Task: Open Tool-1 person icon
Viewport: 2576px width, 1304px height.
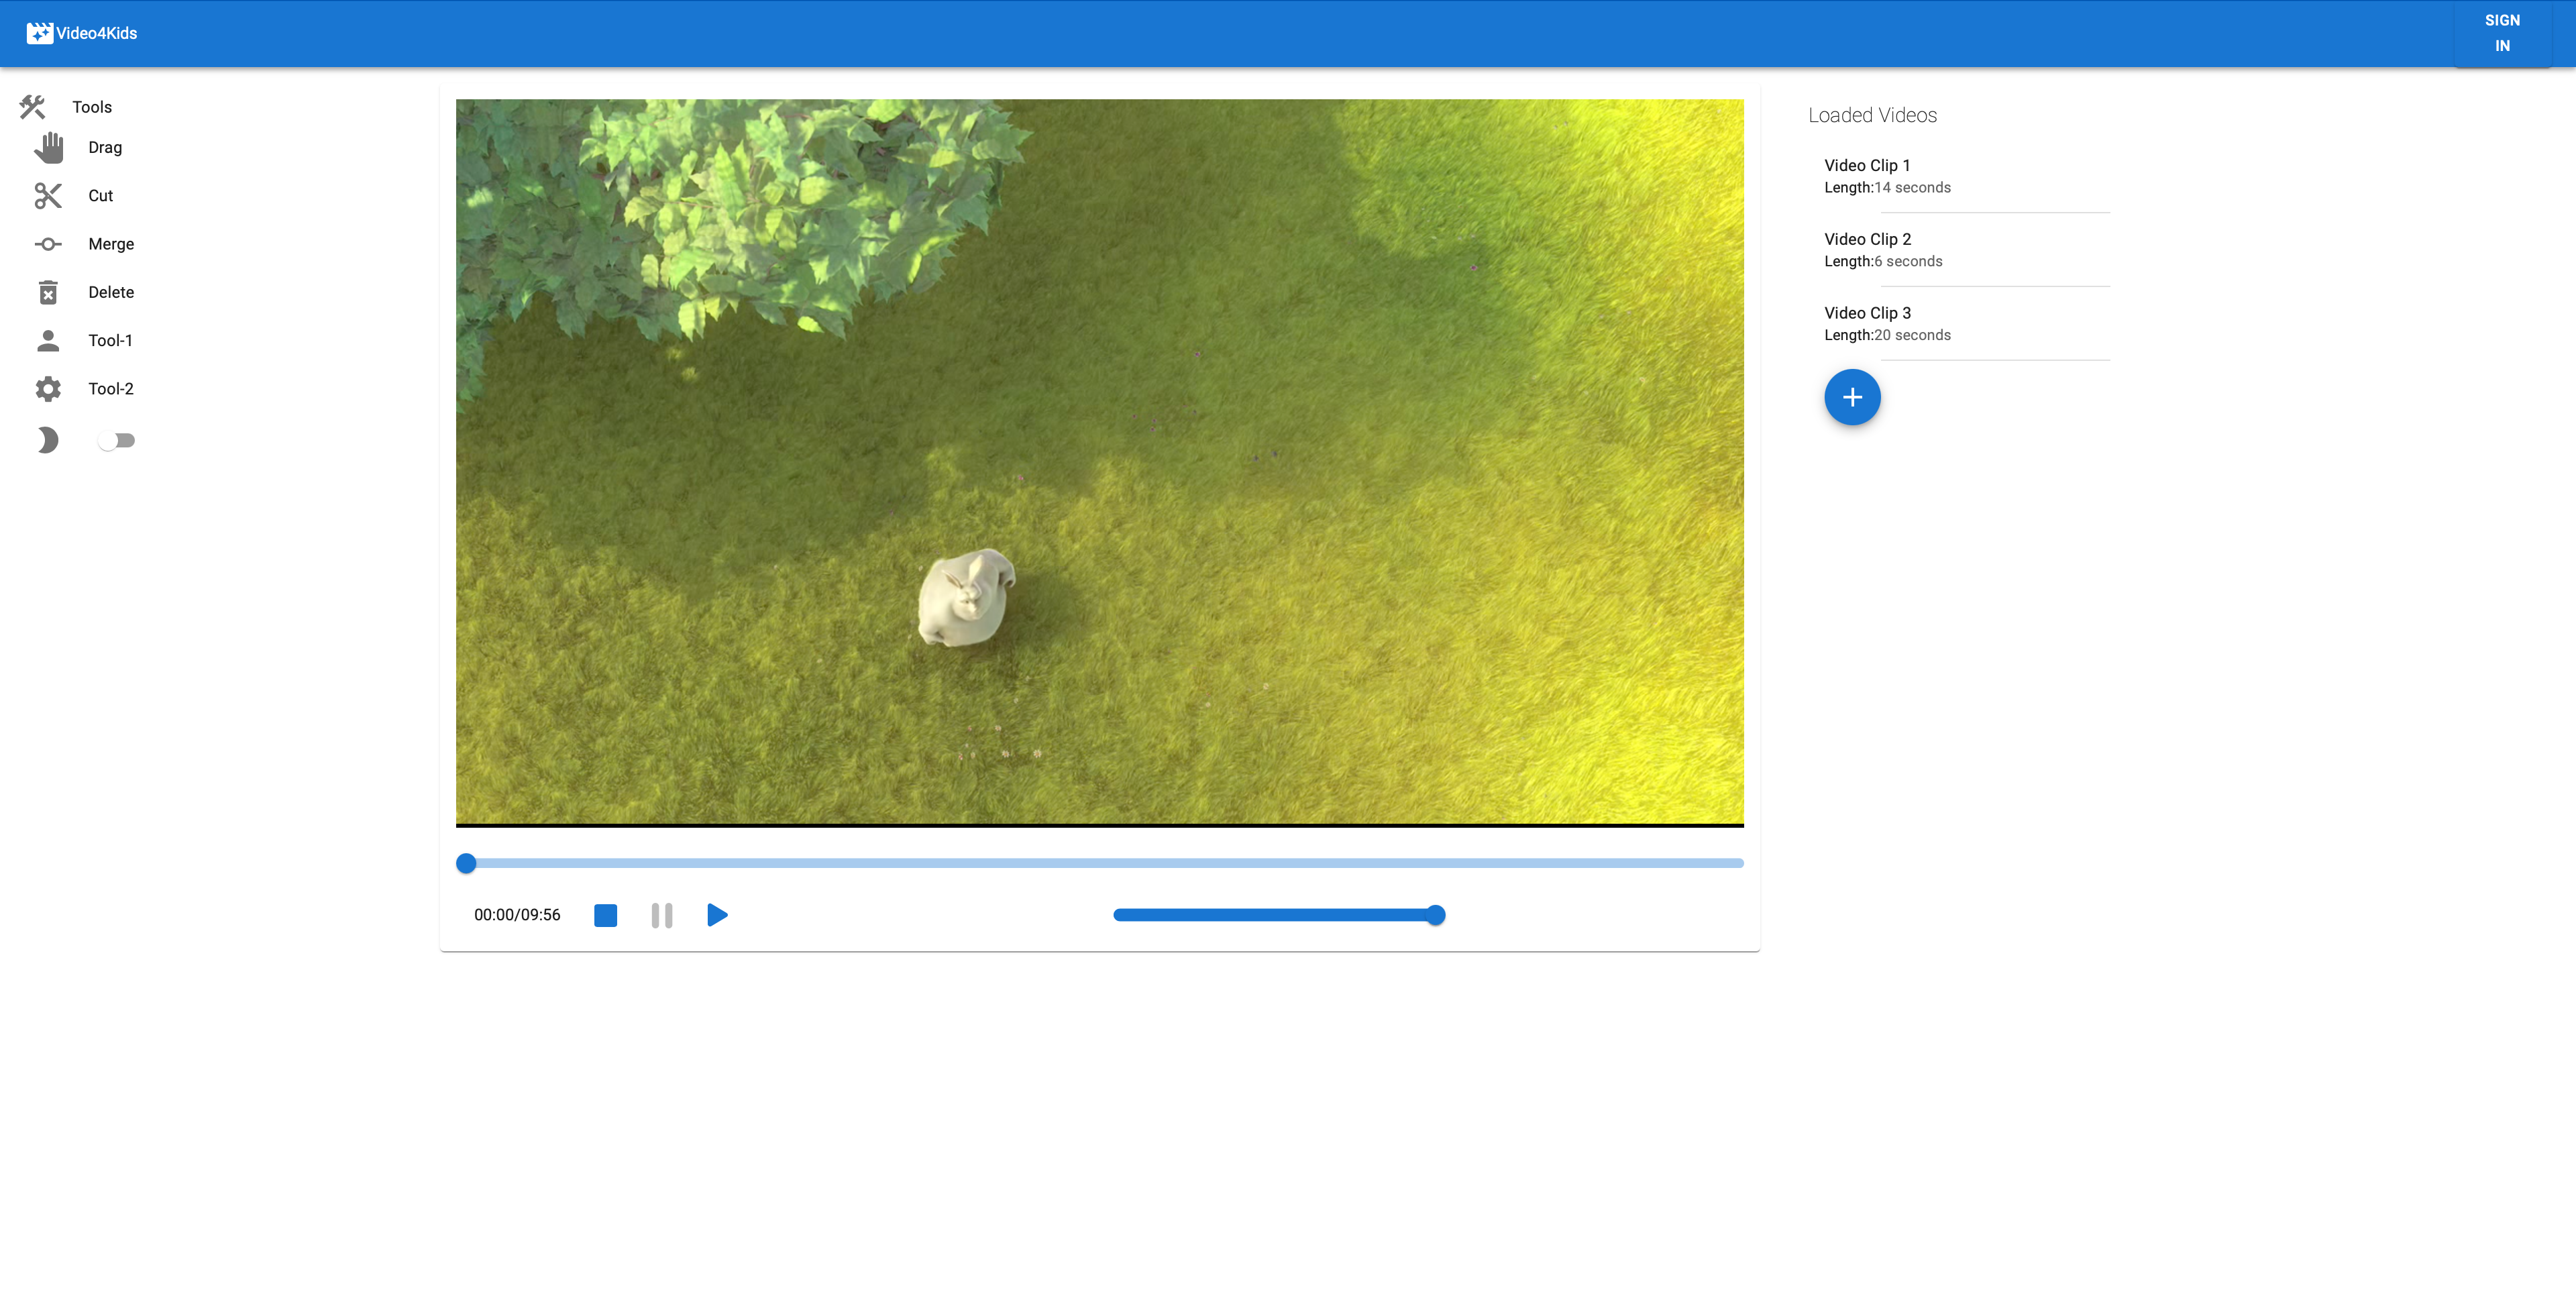Action: [48, 341]
